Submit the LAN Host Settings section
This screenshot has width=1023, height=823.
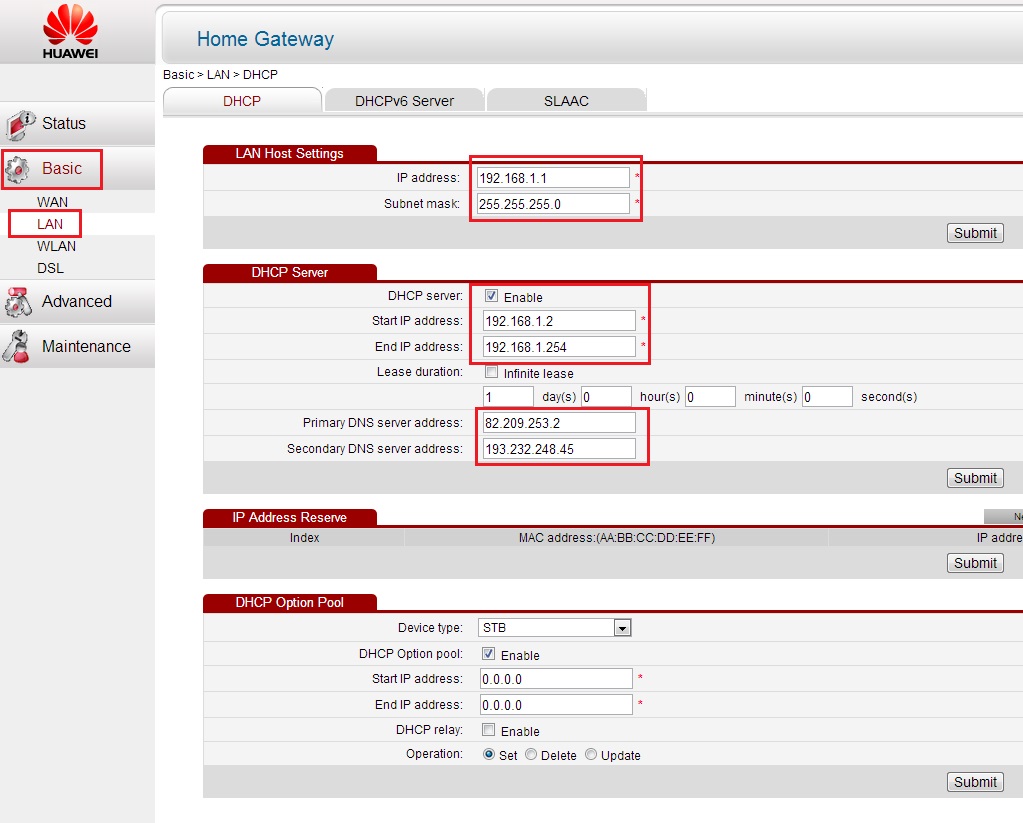(974, 233)
